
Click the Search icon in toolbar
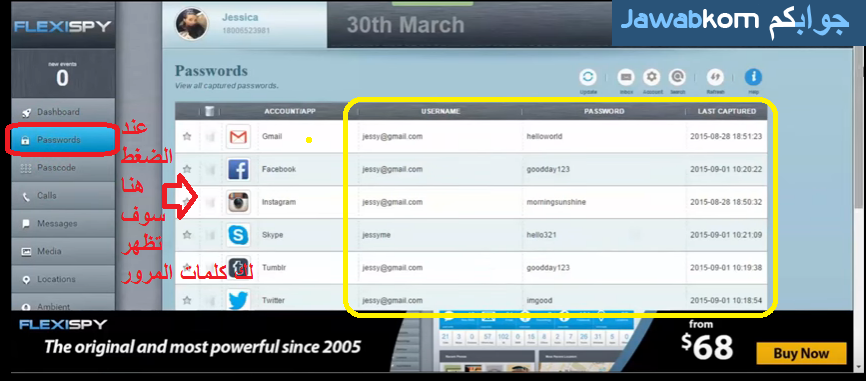point(677,77)
